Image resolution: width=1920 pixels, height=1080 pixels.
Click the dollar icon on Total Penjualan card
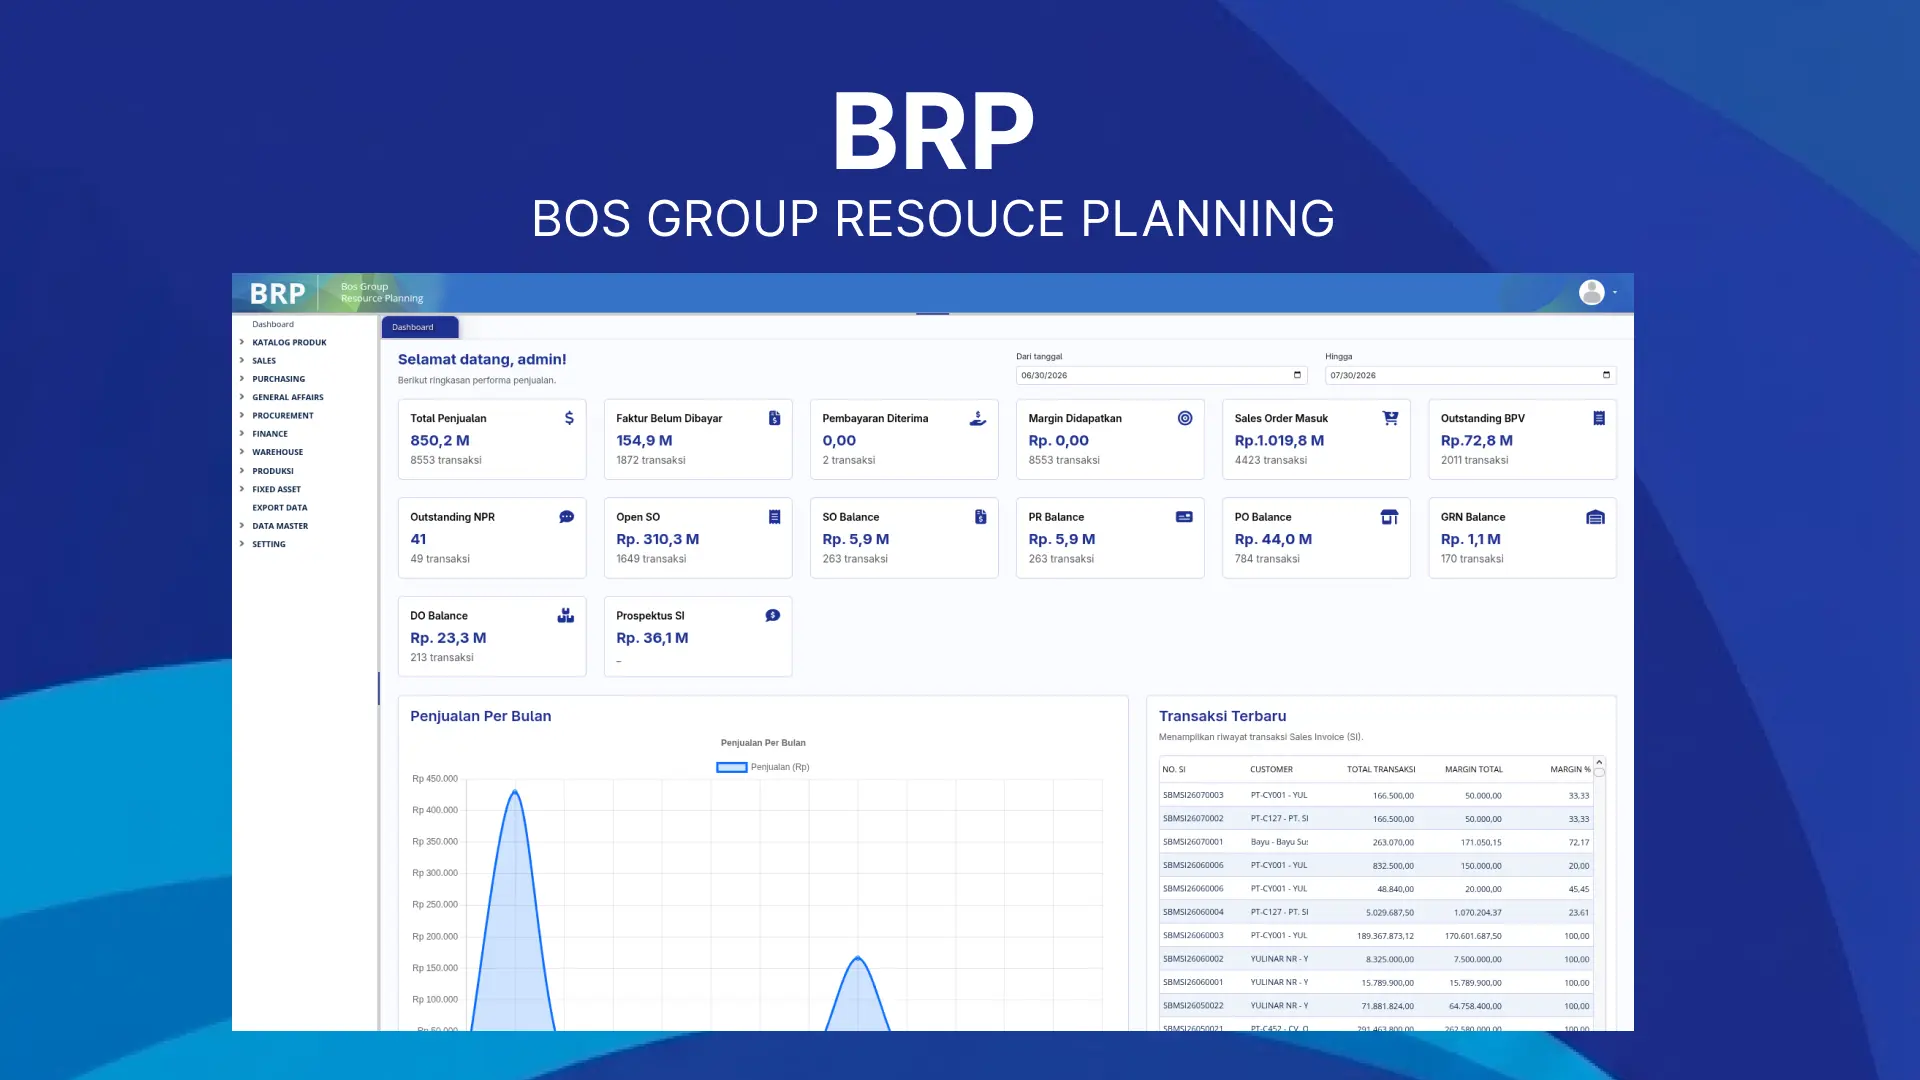pos(569,418)
